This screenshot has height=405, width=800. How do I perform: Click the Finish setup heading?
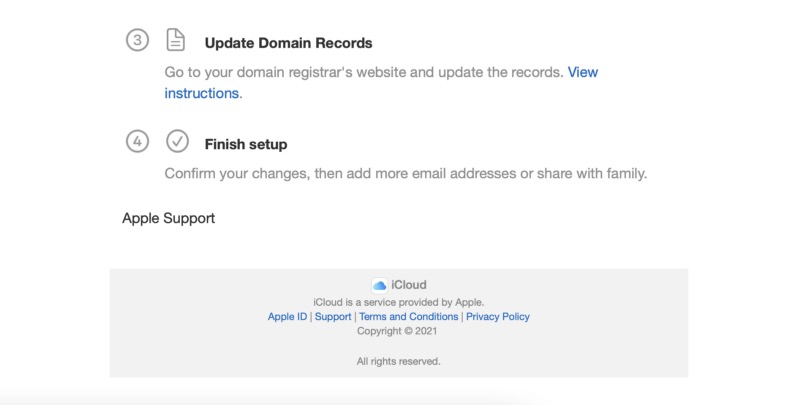(246, 144)
